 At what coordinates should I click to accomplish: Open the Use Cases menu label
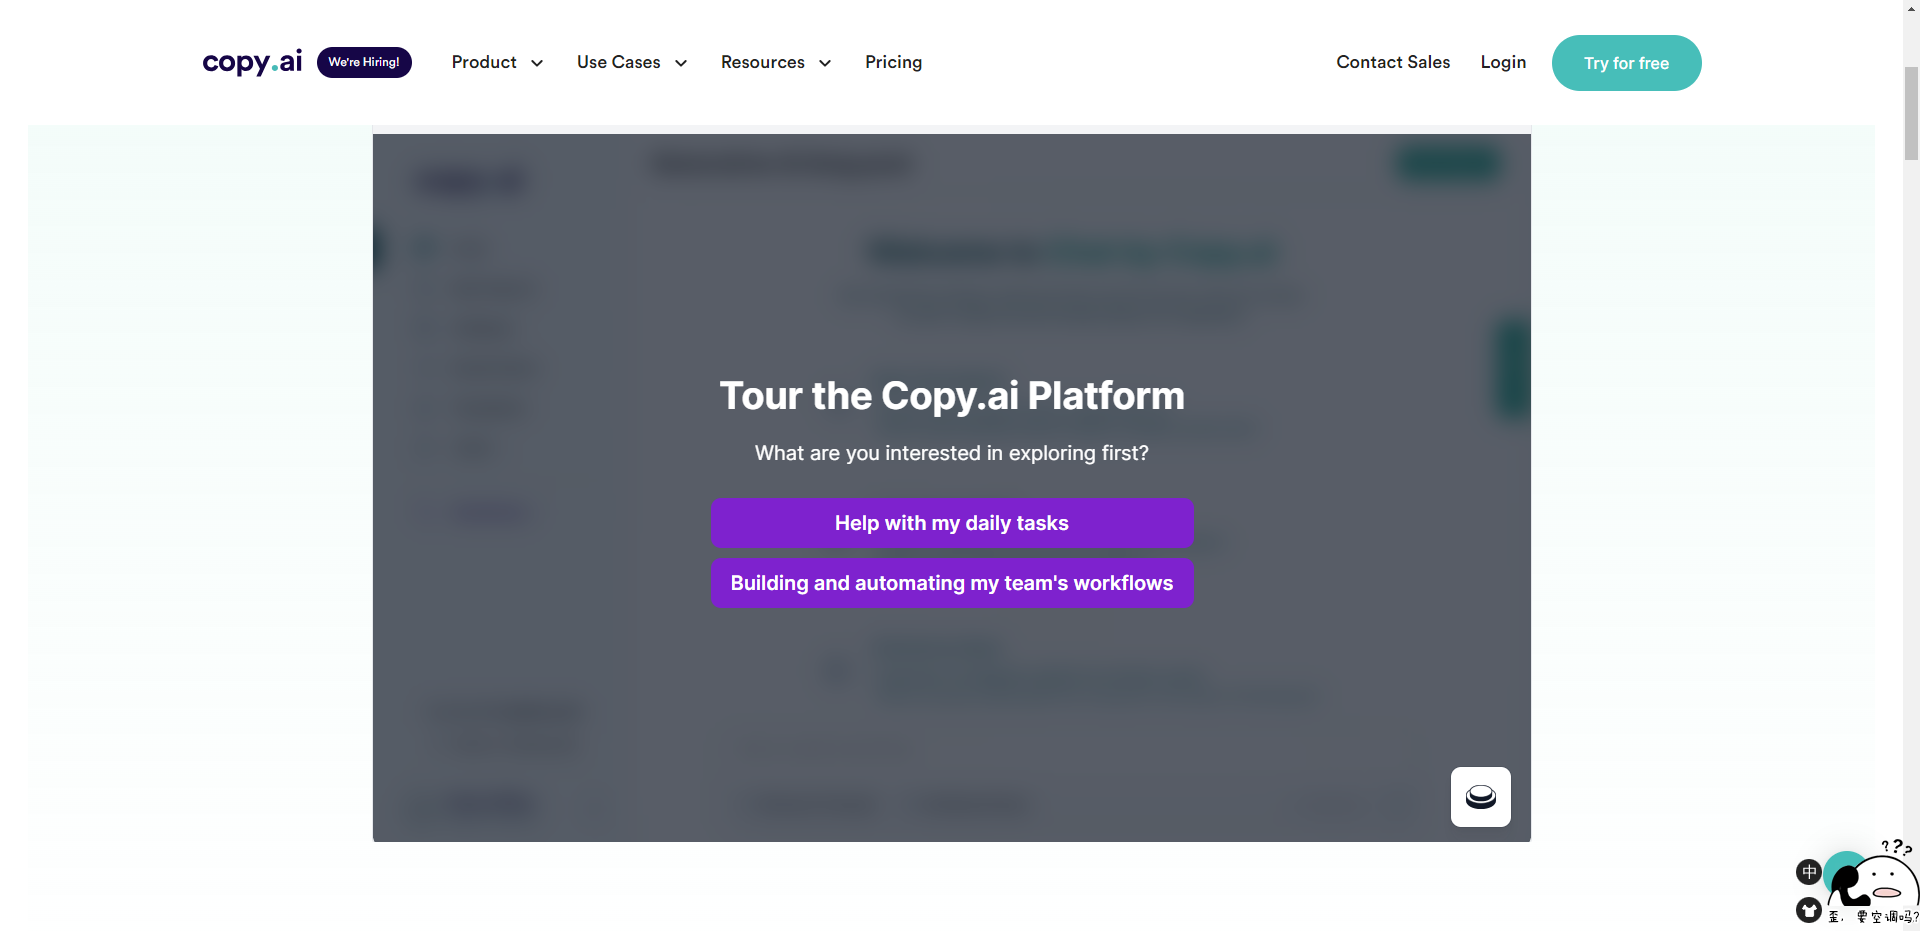618,62
